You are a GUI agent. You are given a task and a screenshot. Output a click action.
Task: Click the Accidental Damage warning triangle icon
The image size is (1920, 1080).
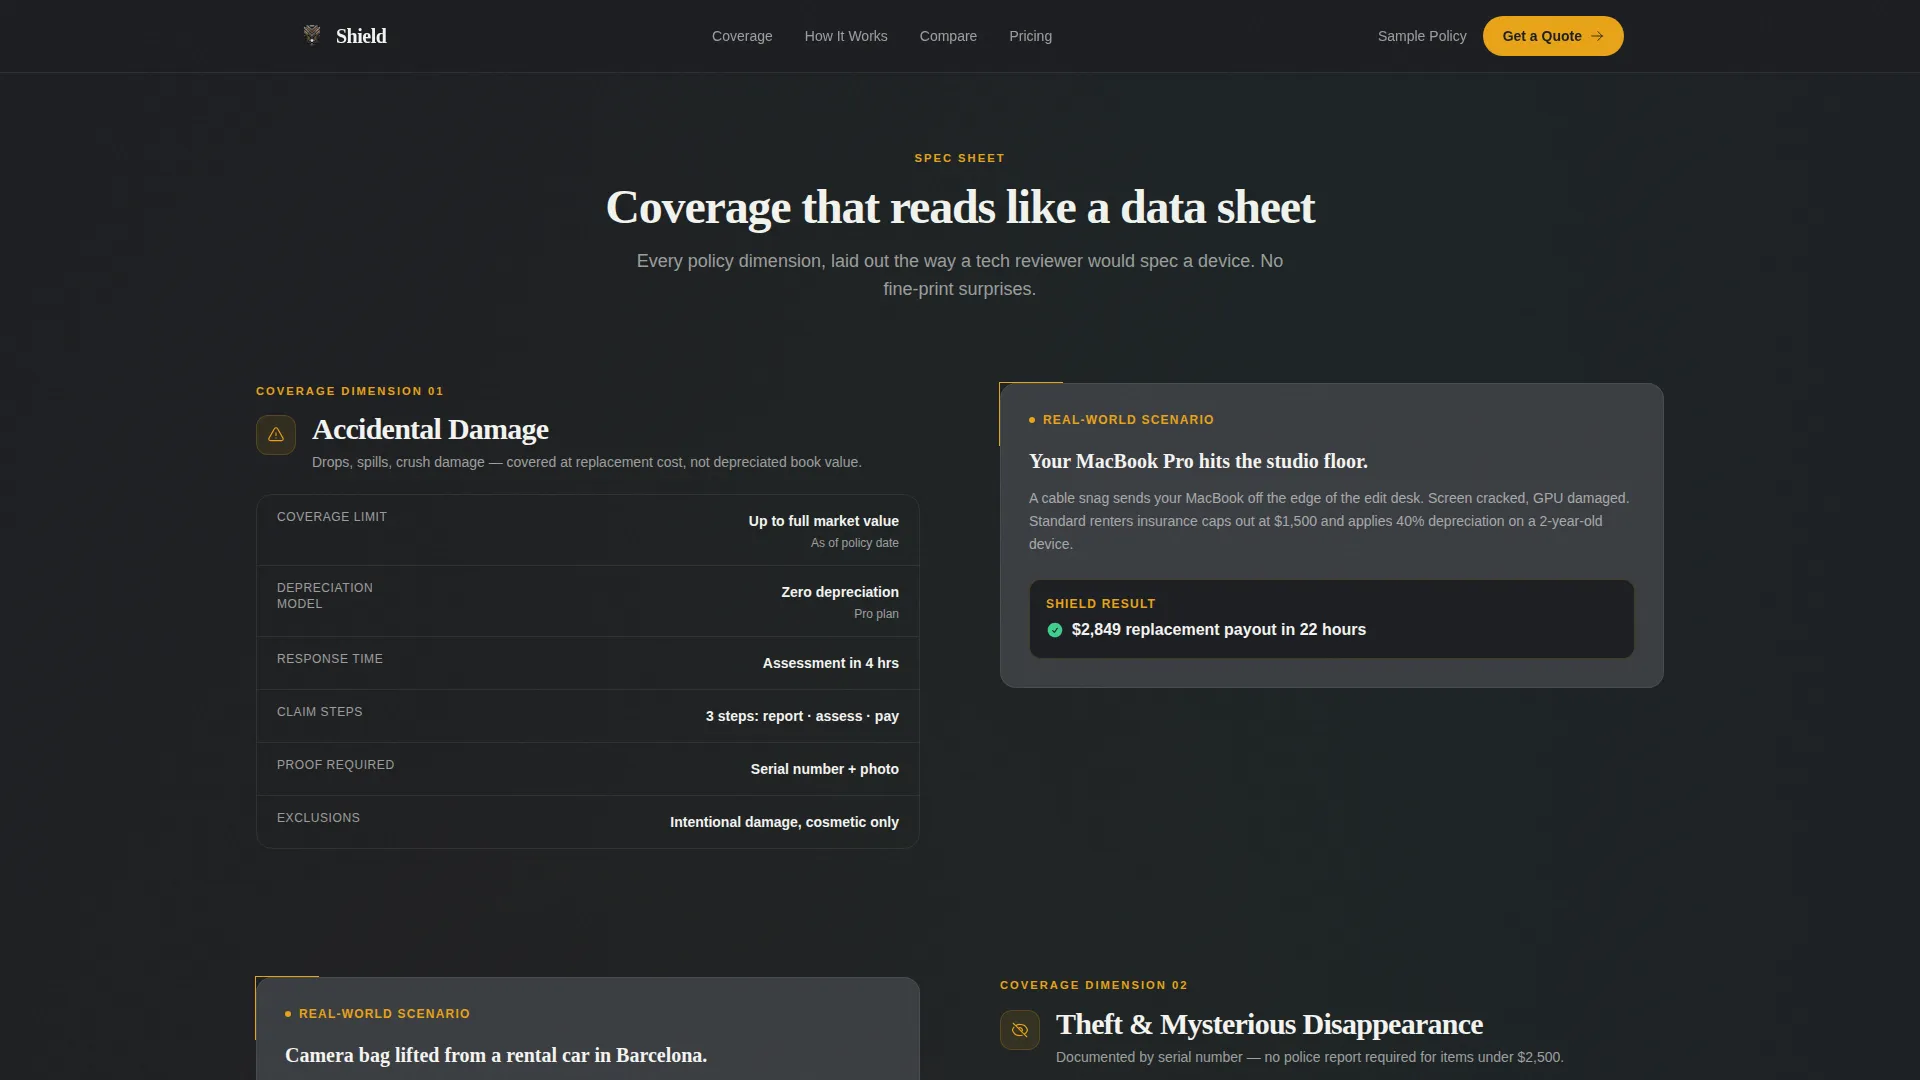276,435
